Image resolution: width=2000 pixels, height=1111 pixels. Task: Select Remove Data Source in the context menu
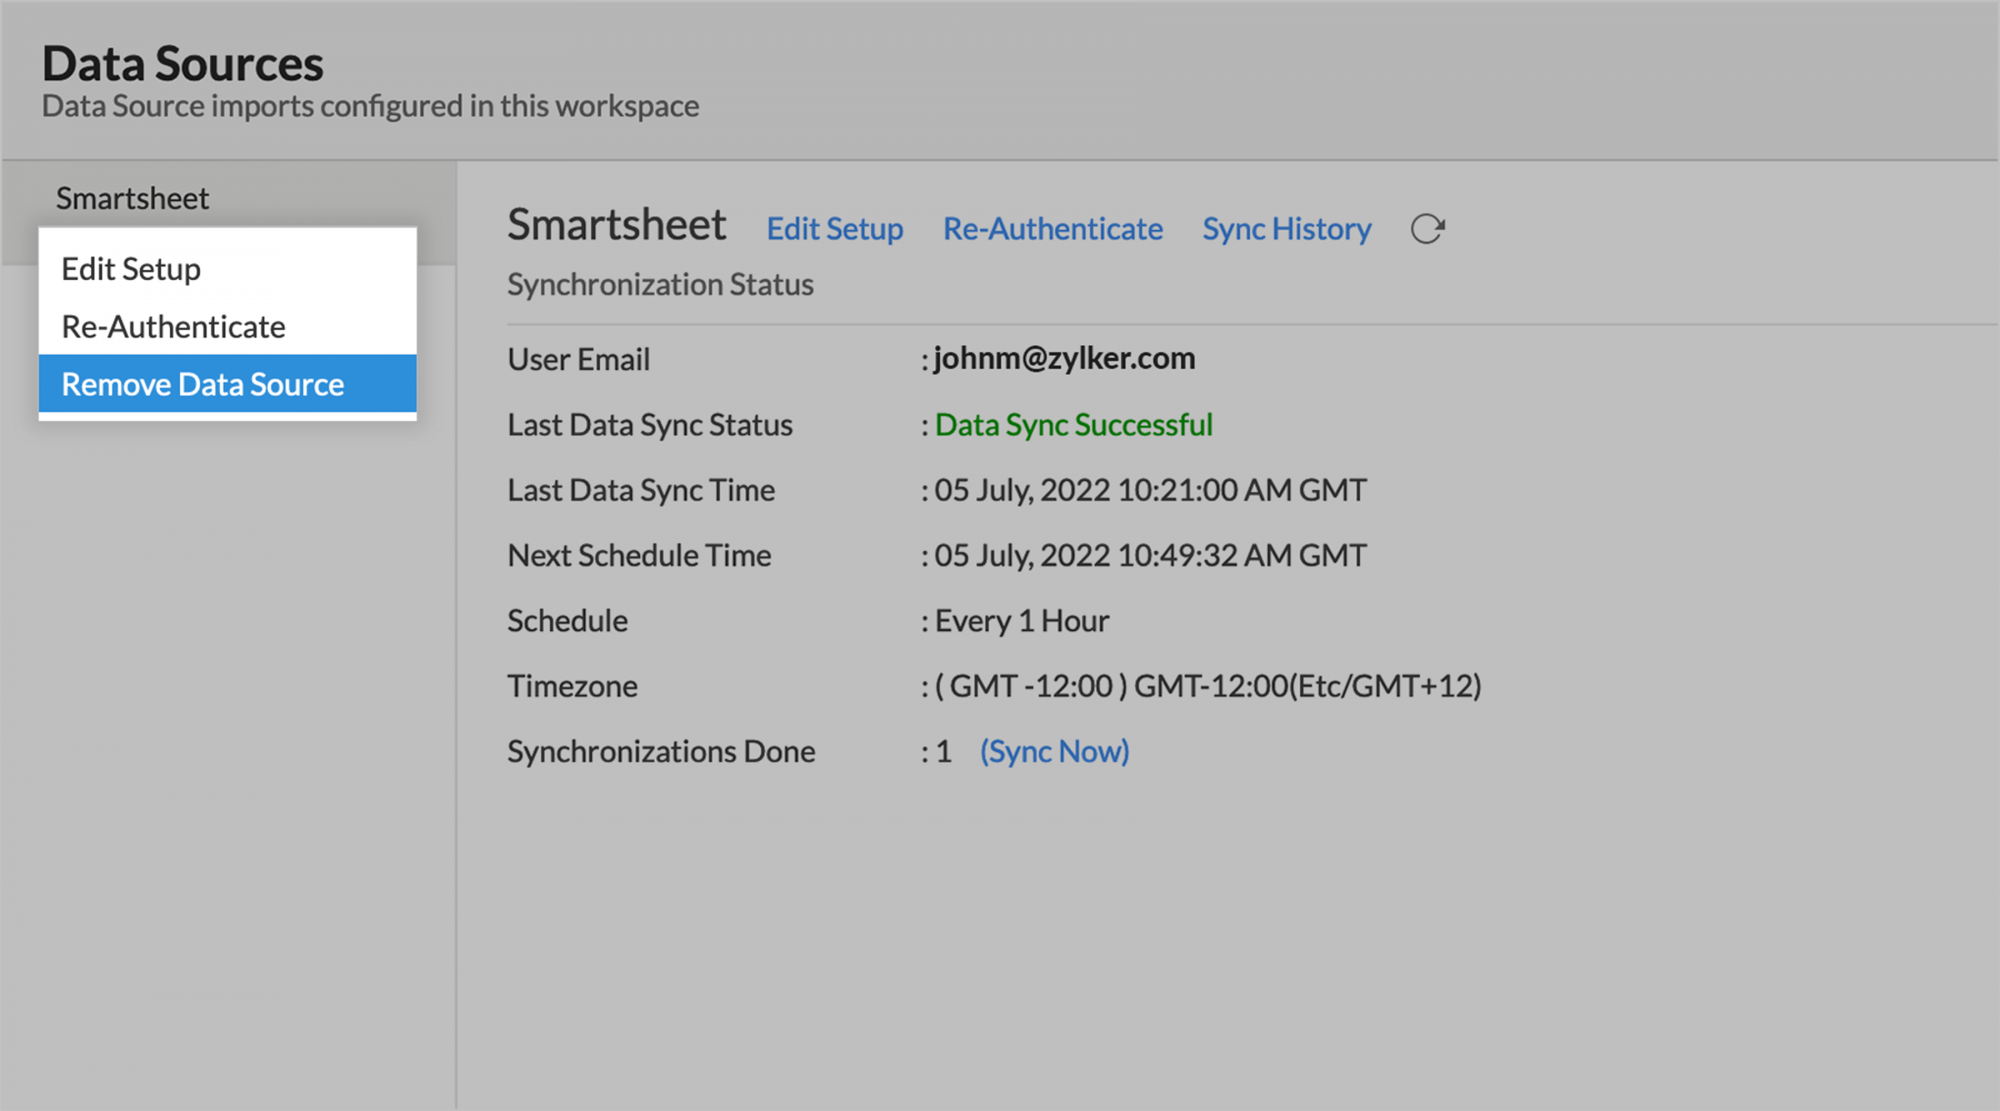click(227, 384)
